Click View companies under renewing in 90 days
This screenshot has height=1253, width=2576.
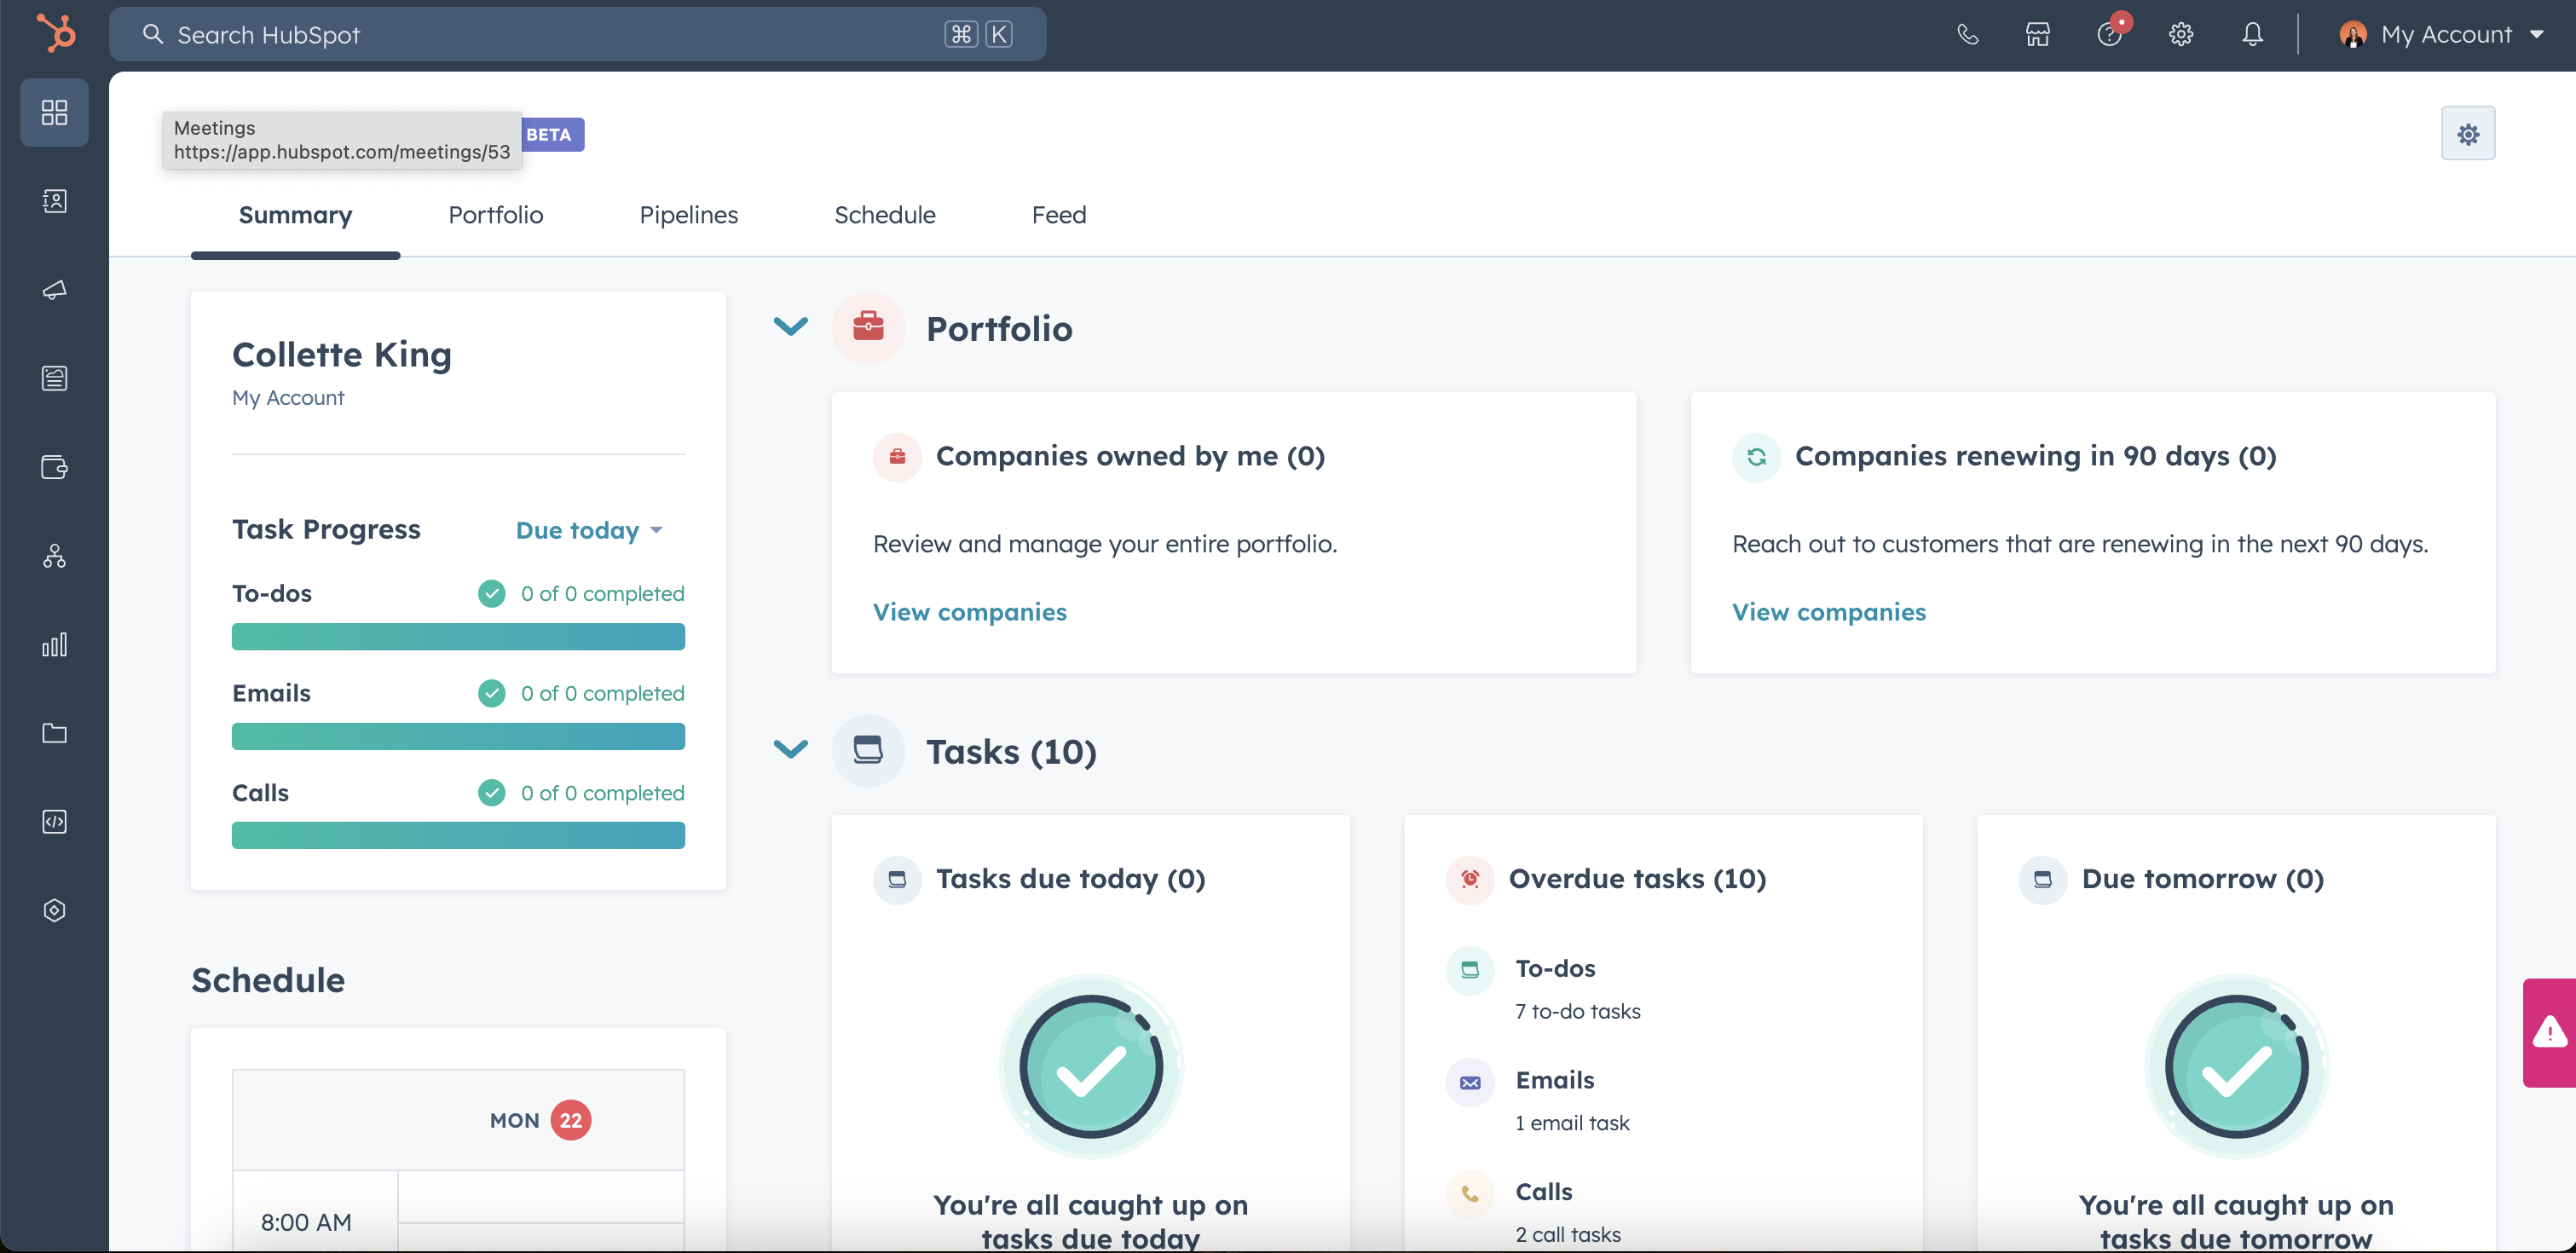pyautogui.click(x=1828, y=612)
